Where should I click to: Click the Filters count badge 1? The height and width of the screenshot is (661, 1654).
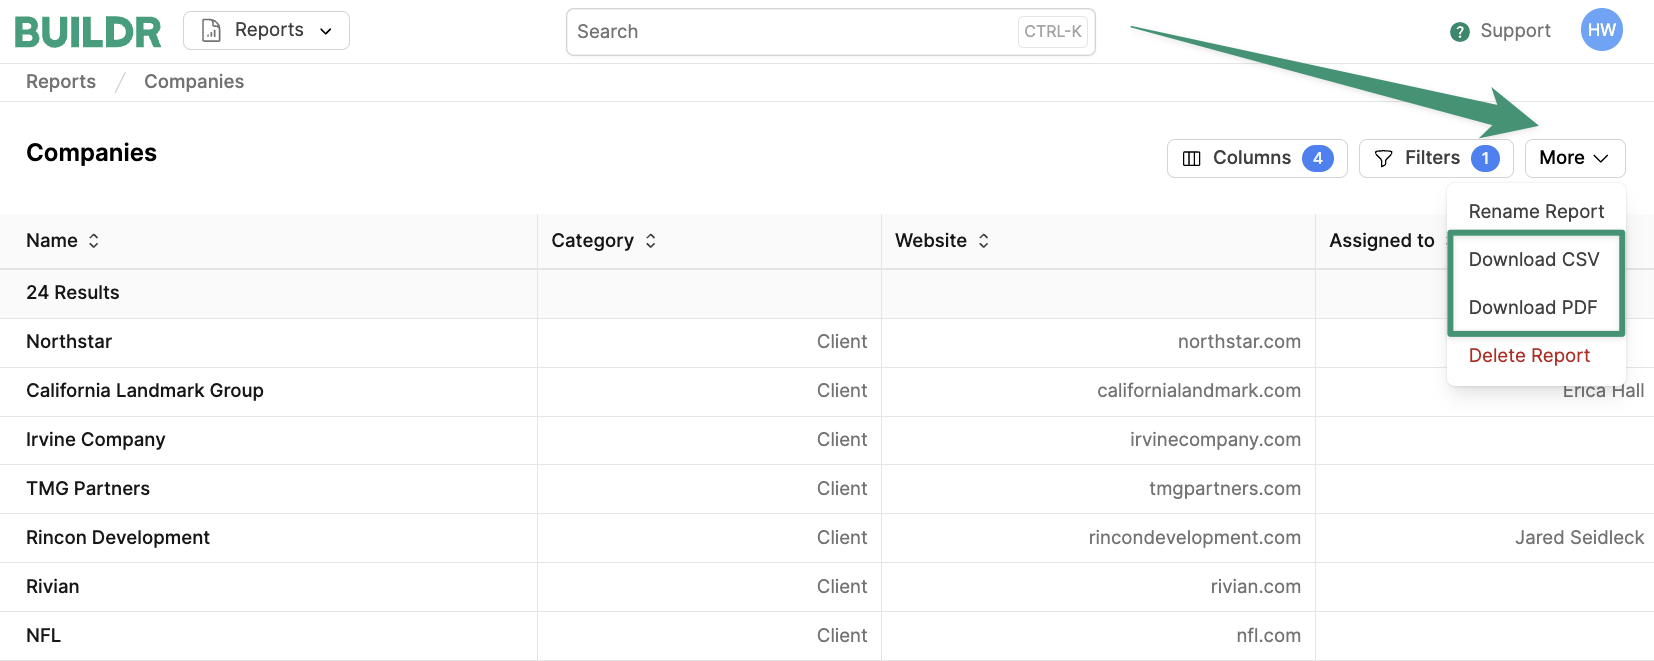[1485, 158]
